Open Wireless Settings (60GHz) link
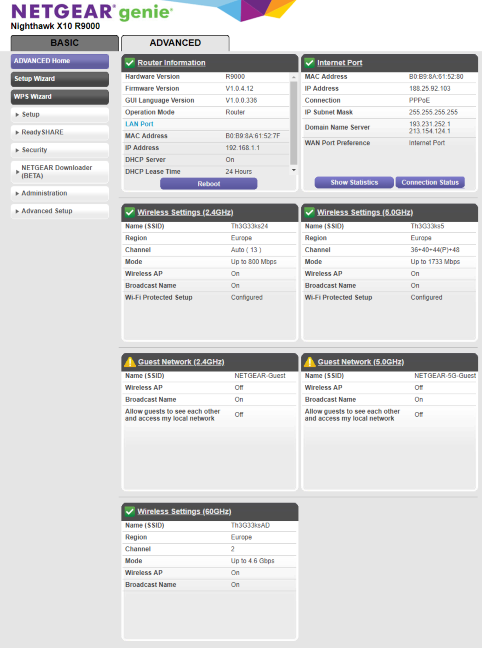Viewport: 482px width, 648px height. click(184, 512)
